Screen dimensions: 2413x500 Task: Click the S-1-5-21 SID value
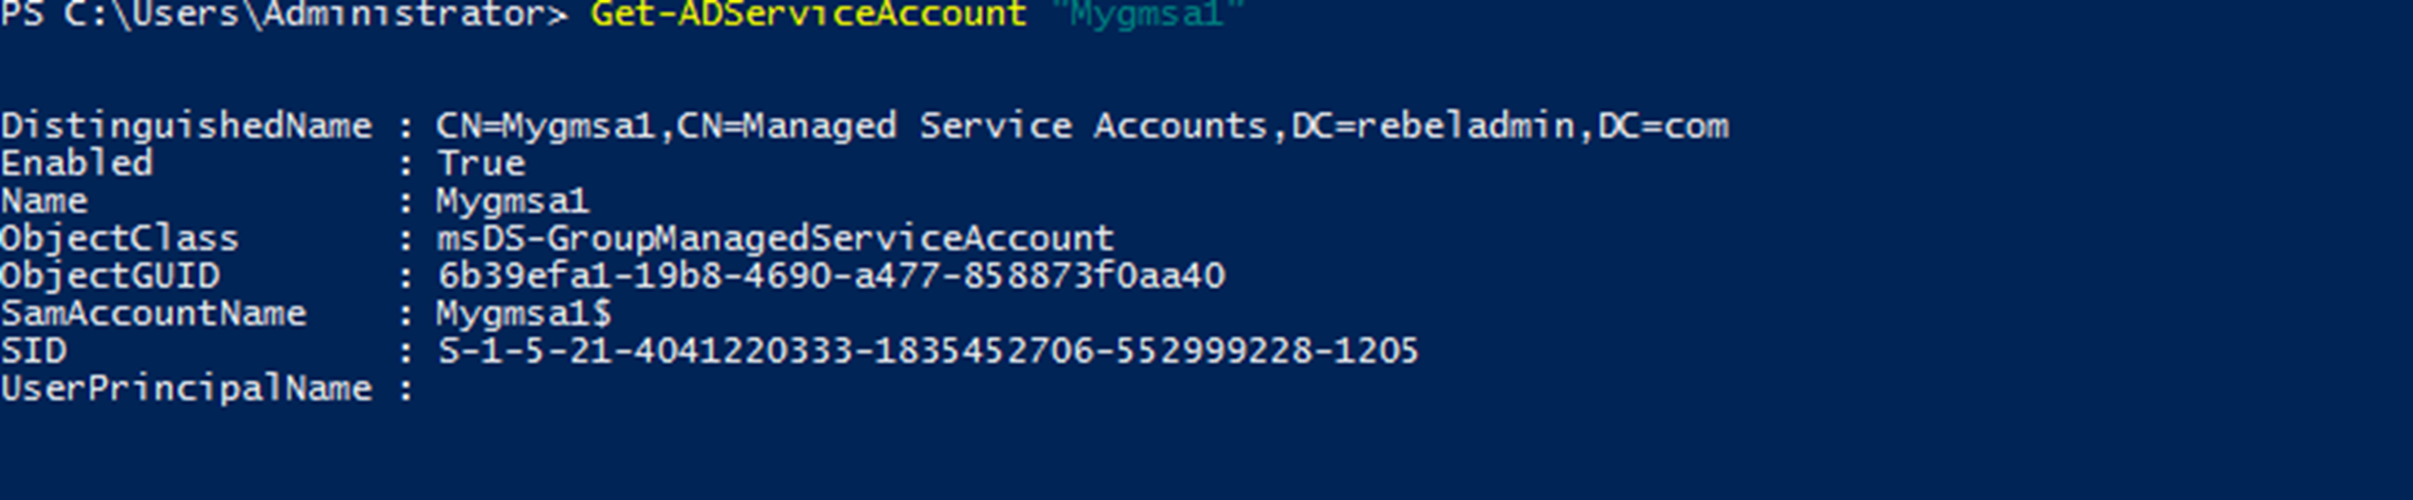point(928,351)
